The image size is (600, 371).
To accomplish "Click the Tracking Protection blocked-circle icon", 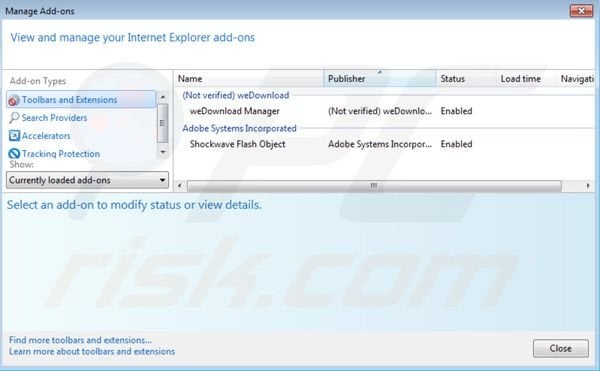I will pyautogui.click(x=14, y=153).
